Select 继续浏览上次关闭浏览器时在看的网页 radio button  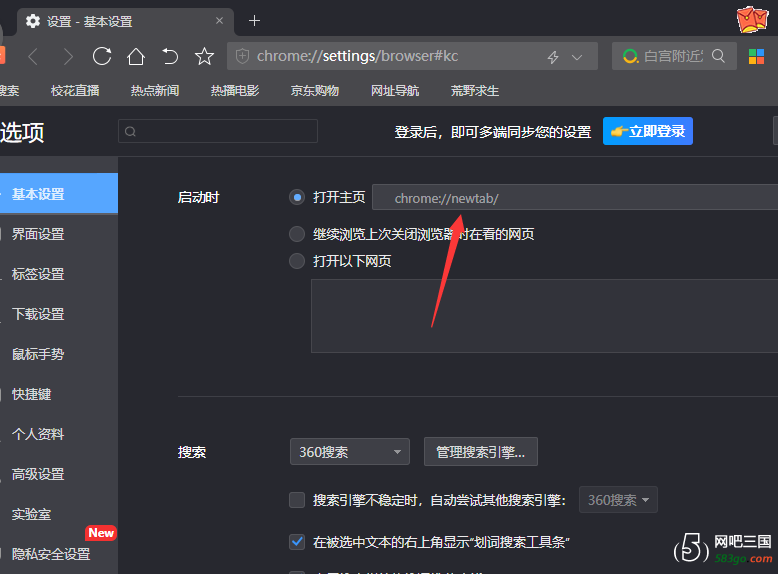(297, 234)
